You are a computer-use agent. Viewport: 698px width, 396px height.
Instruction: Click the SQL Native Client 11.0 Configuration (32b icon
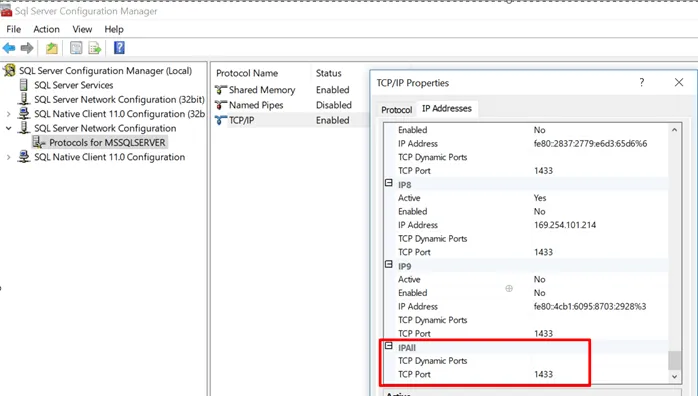point(24,113)
